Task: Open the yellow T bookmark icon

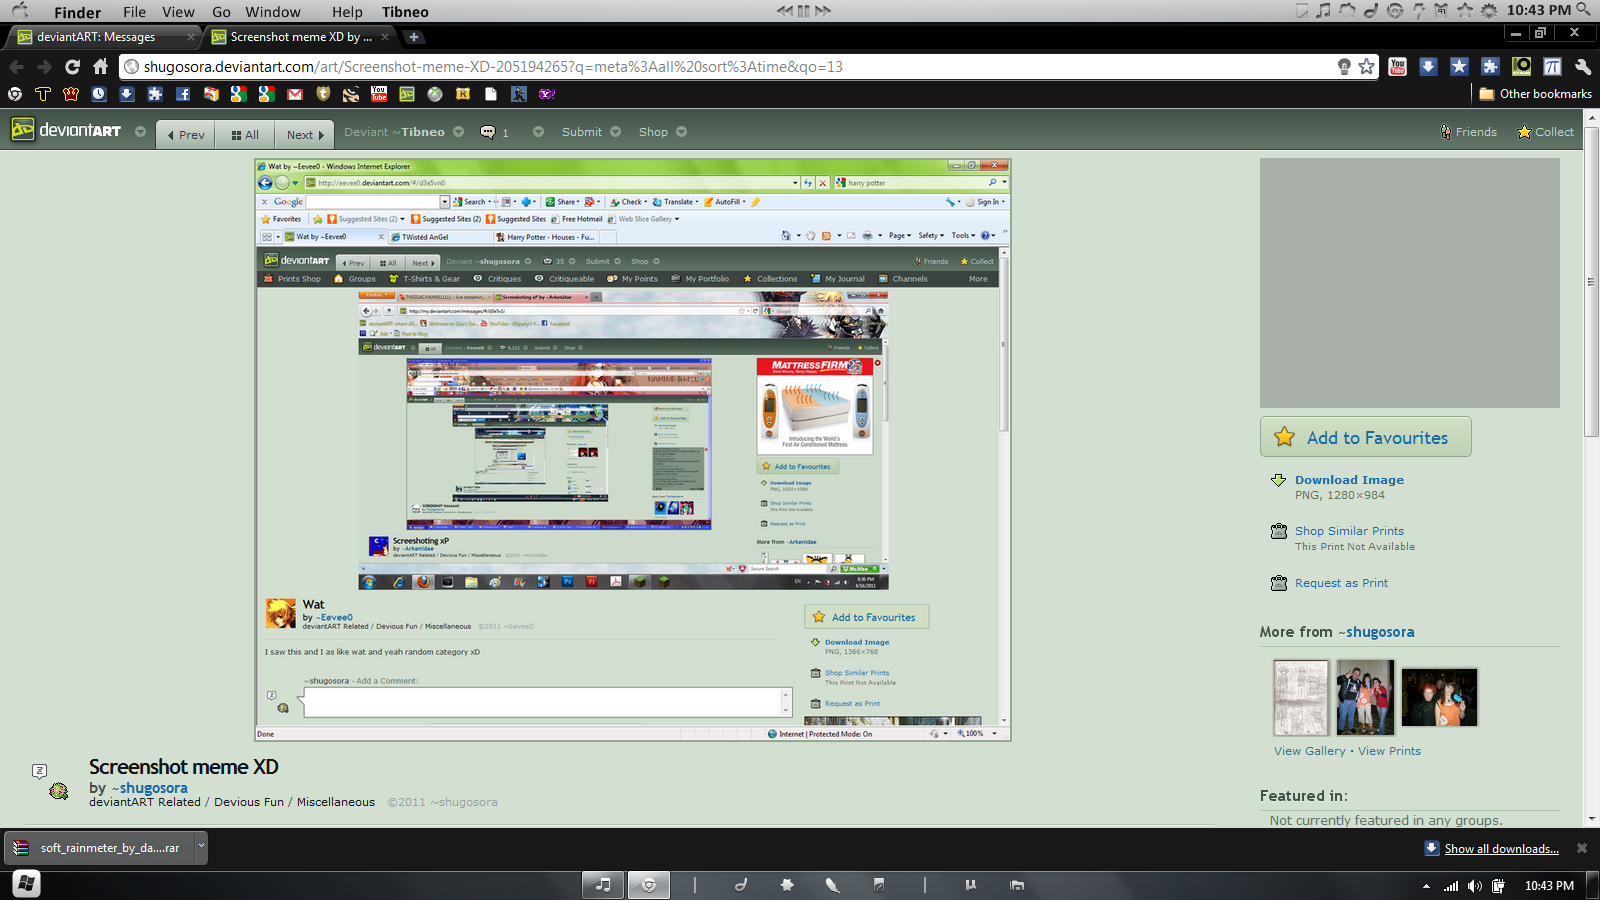Action: [43, 94]
